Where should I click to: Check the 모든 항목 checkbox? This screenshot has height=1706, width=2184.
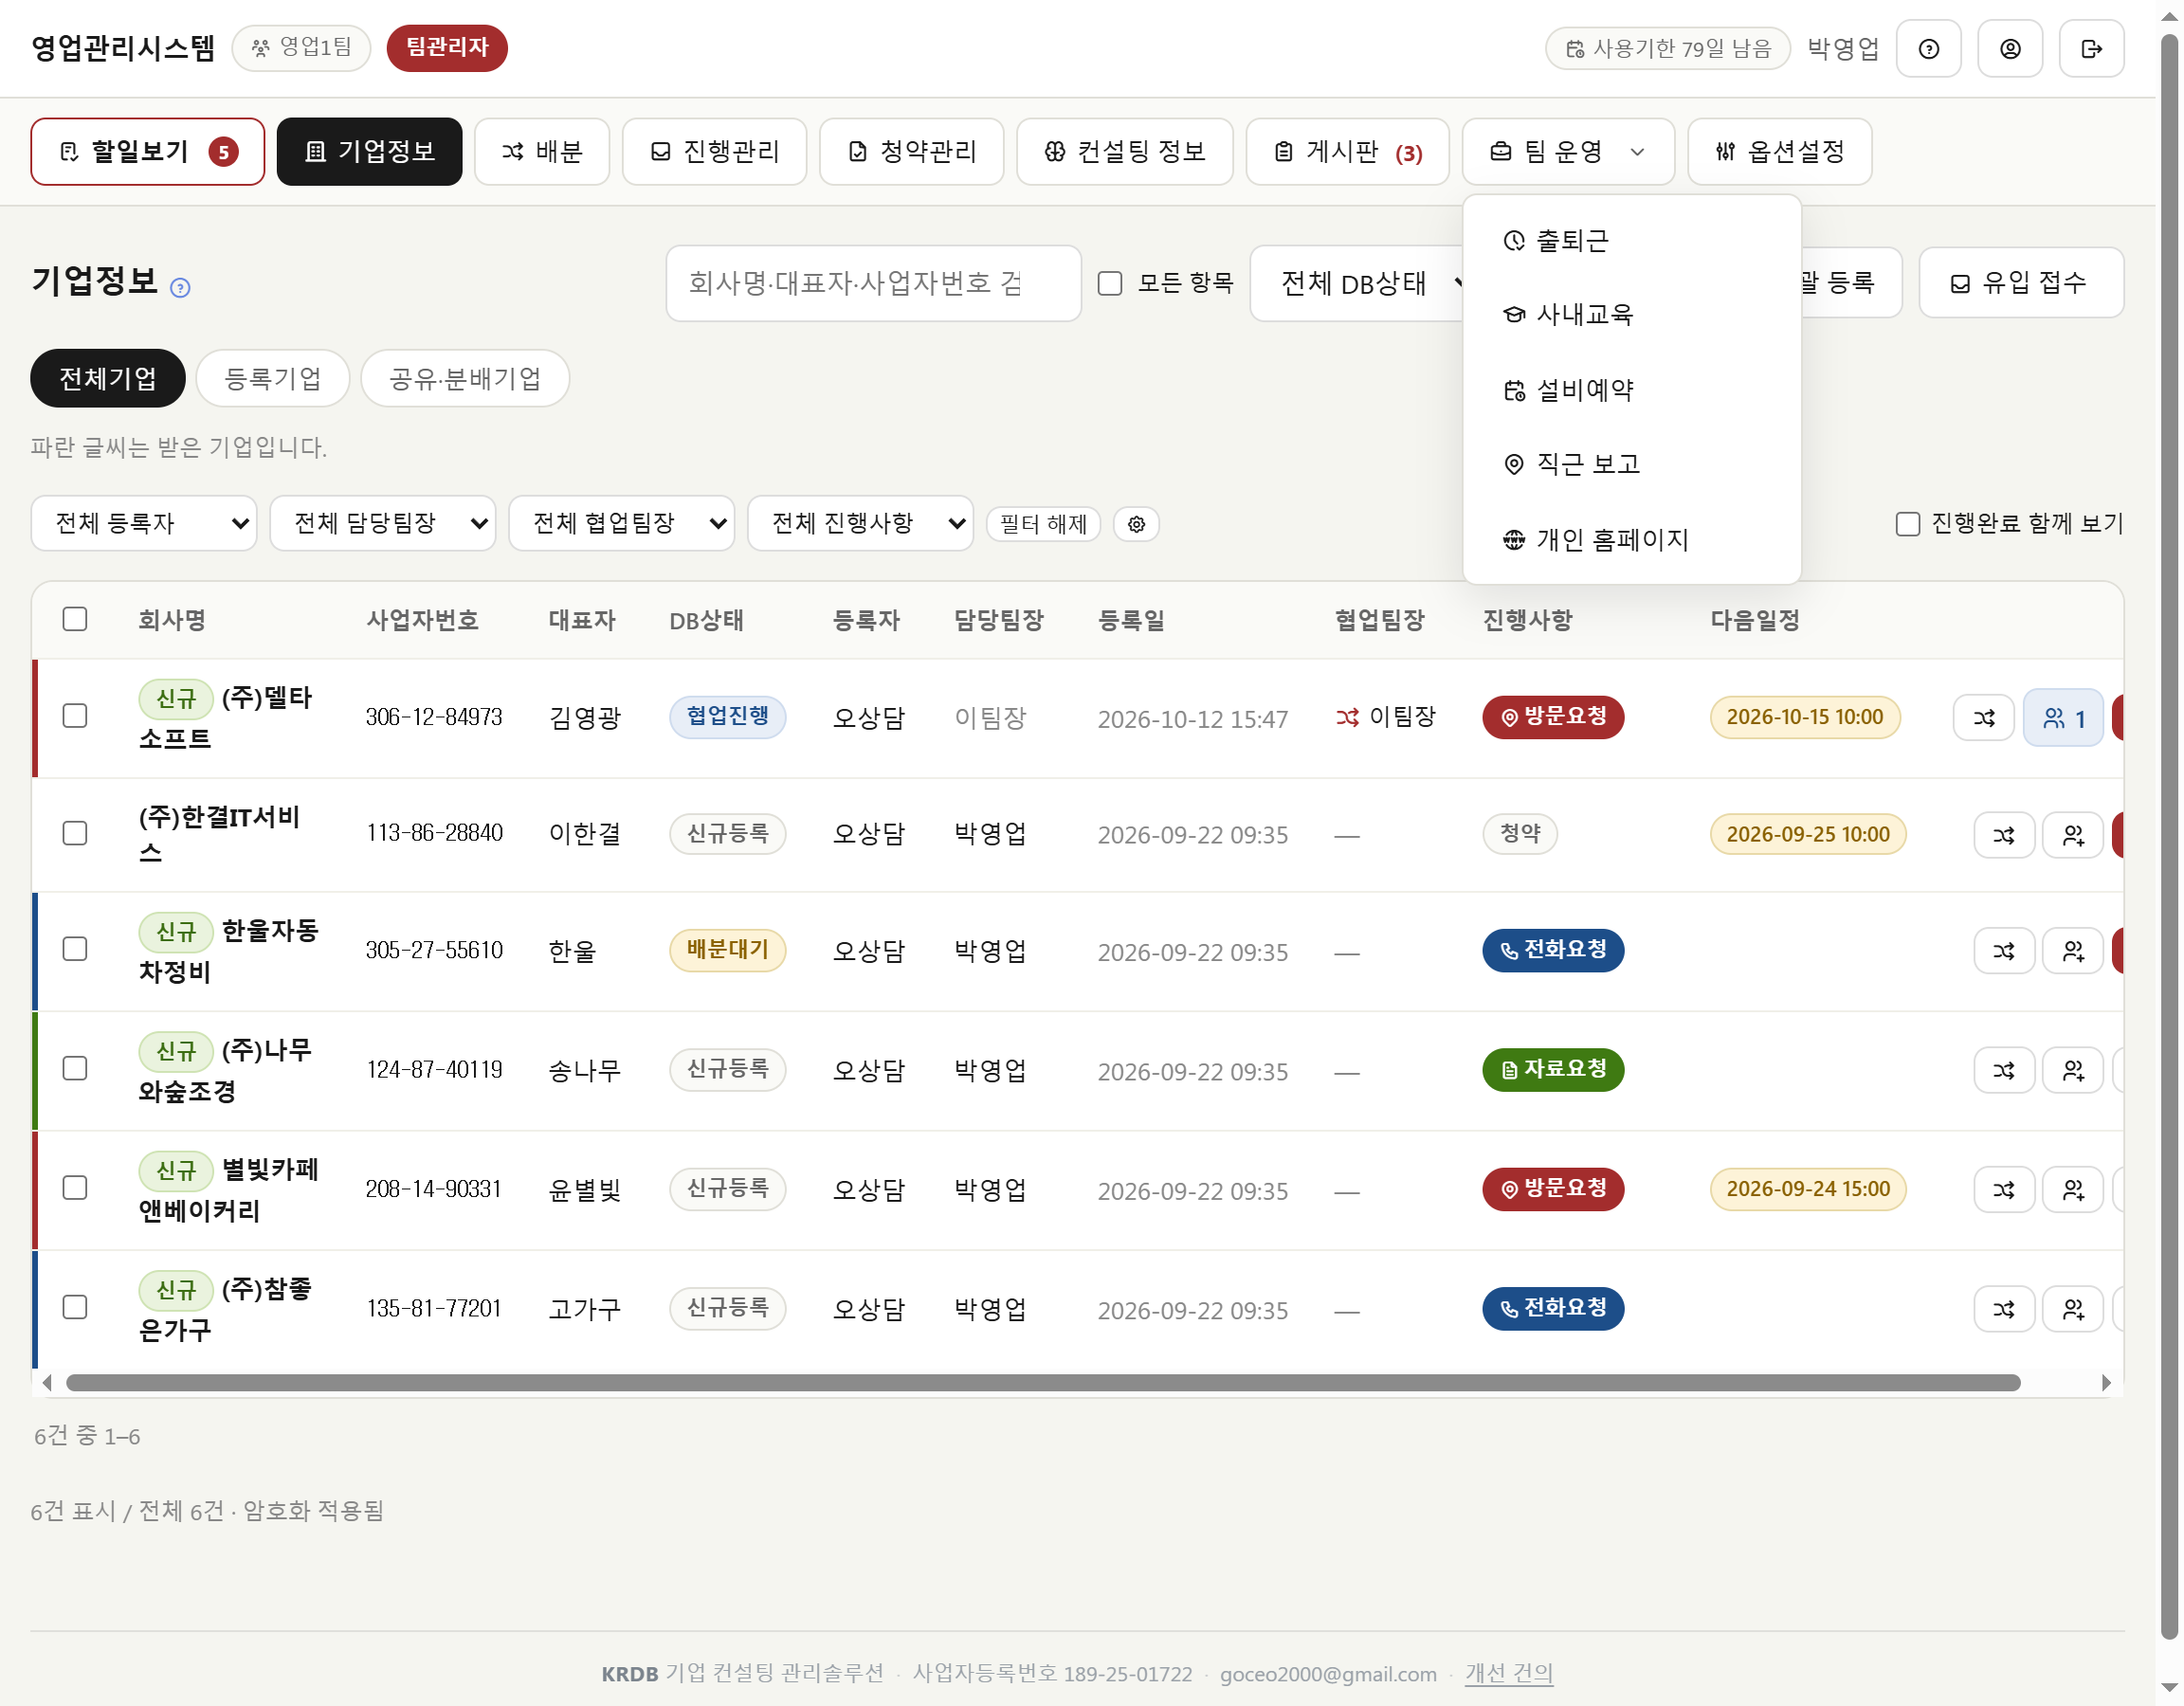coord(1110,284)
